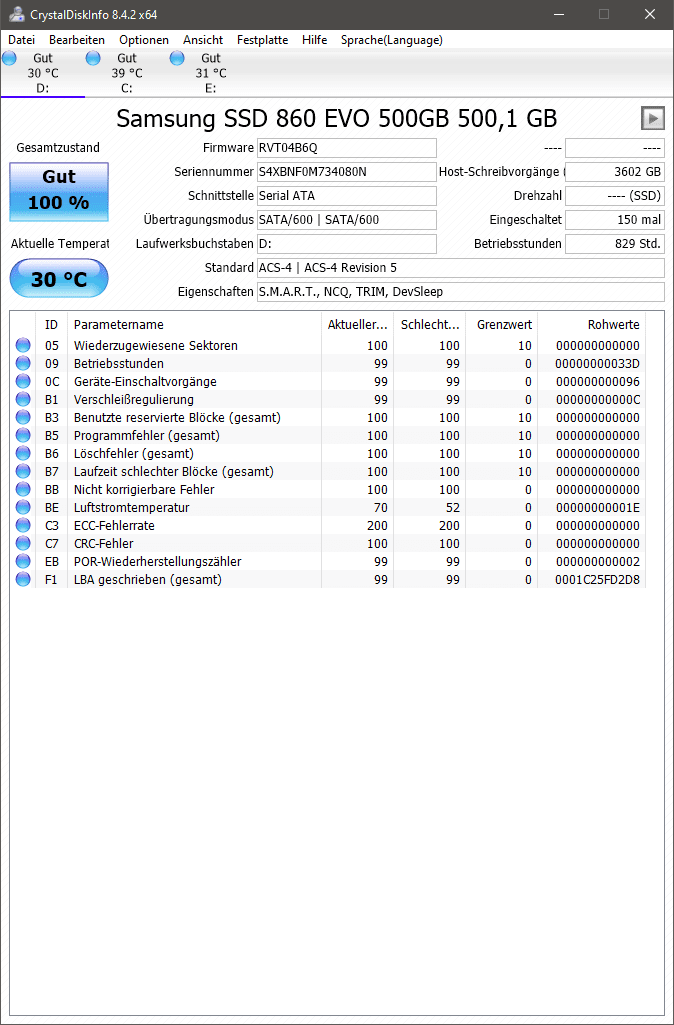Open the Sprache(Language) menu
674x1025 pixels.
392,40
